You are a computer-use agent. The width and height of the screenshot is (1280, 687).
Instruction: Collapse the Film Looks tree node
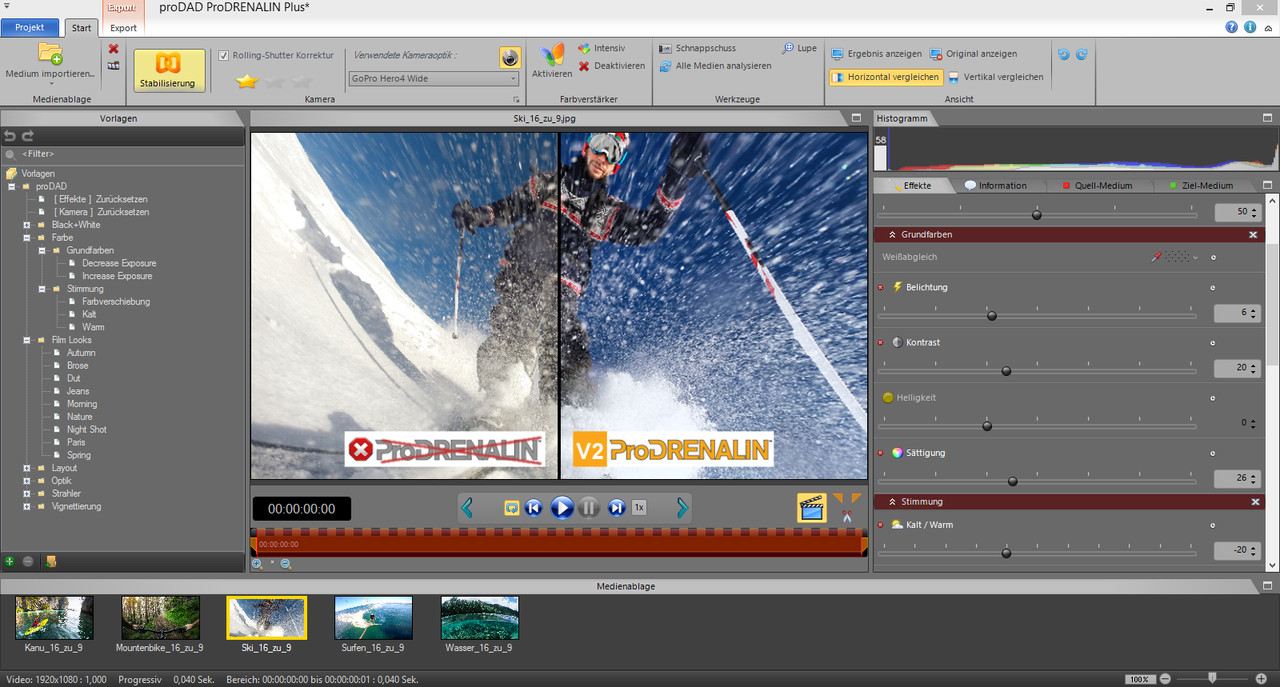click(27, 340)
